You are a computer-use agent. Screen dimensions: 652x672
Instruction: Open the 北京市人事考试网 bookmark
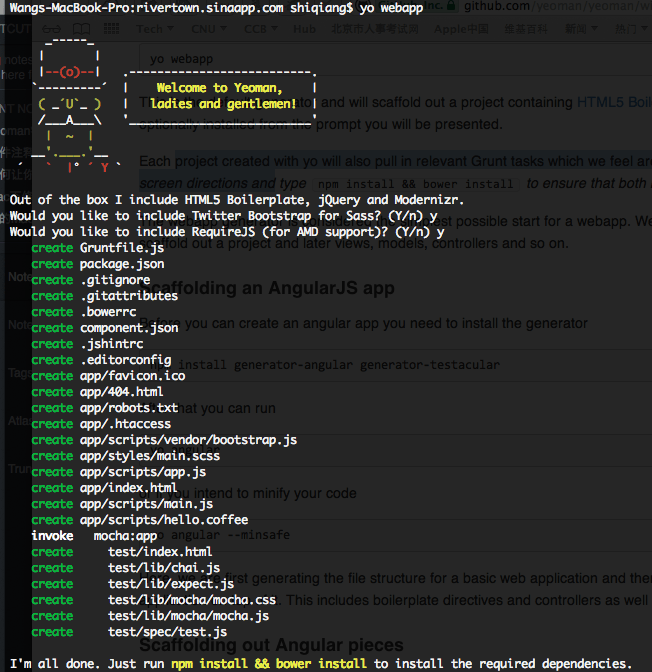(x=374, y=29)
